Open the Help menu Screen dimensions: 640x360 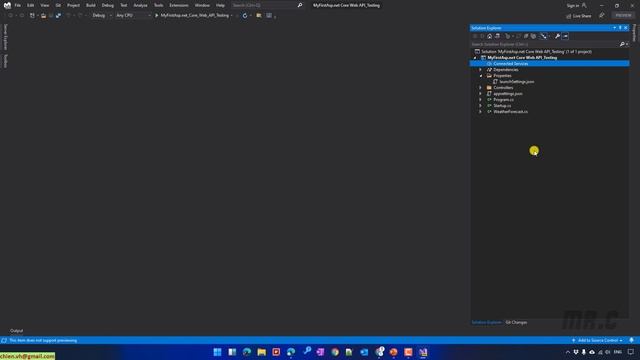click(220, 5)
